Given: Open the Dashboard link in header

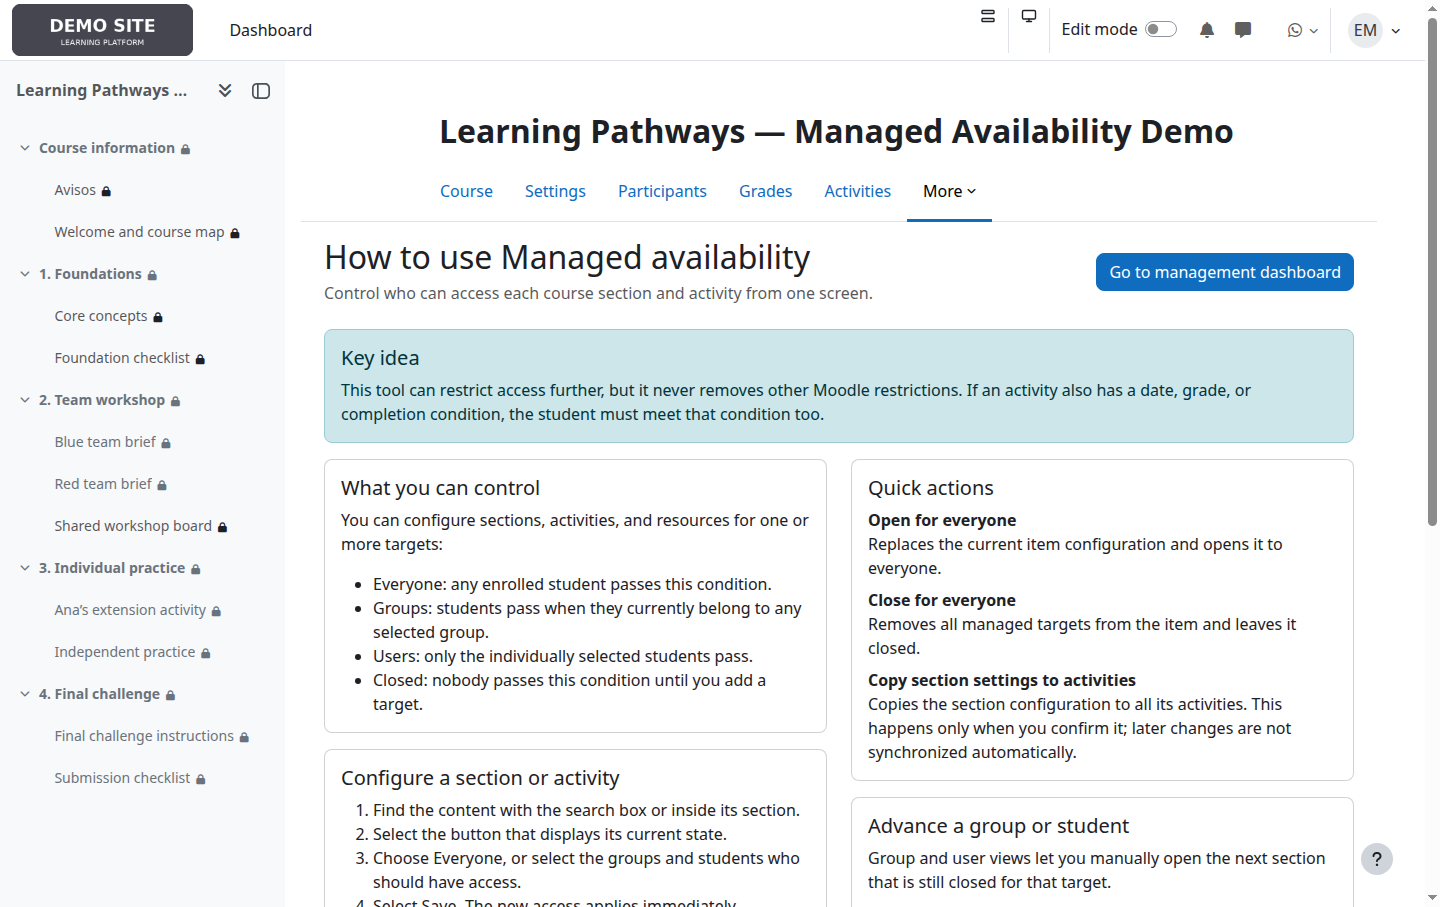Looking at the screenshot, I should click(270, 30).
